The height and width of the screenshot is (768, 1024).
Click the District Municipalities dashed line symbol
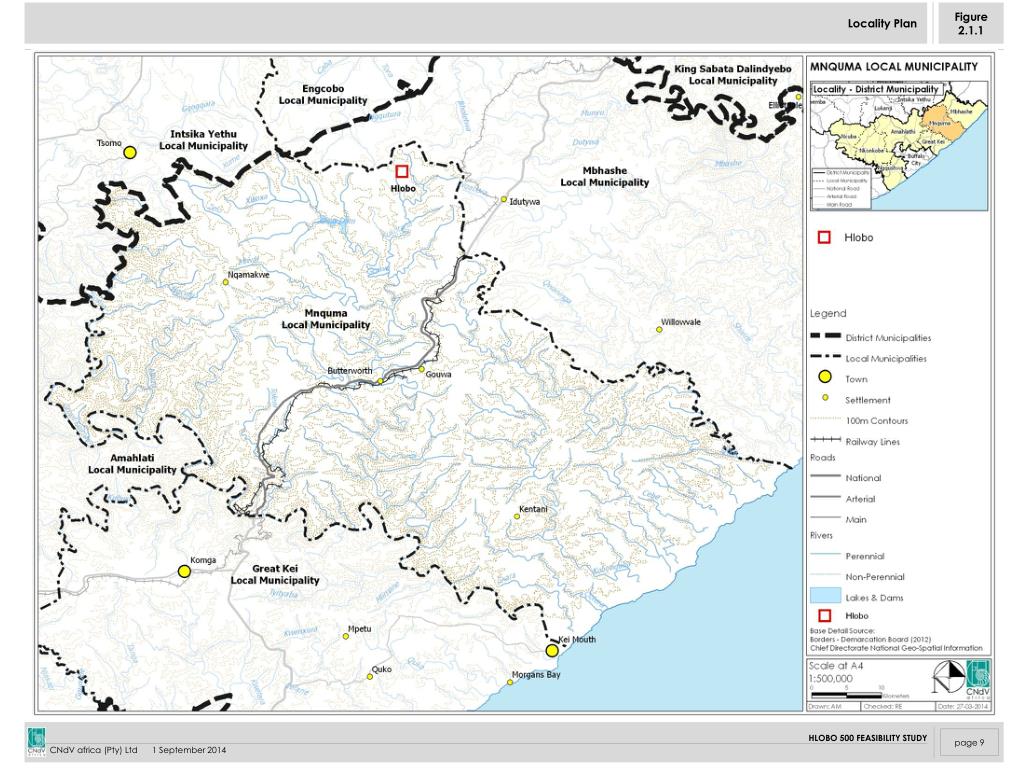[x=825, y=336]
